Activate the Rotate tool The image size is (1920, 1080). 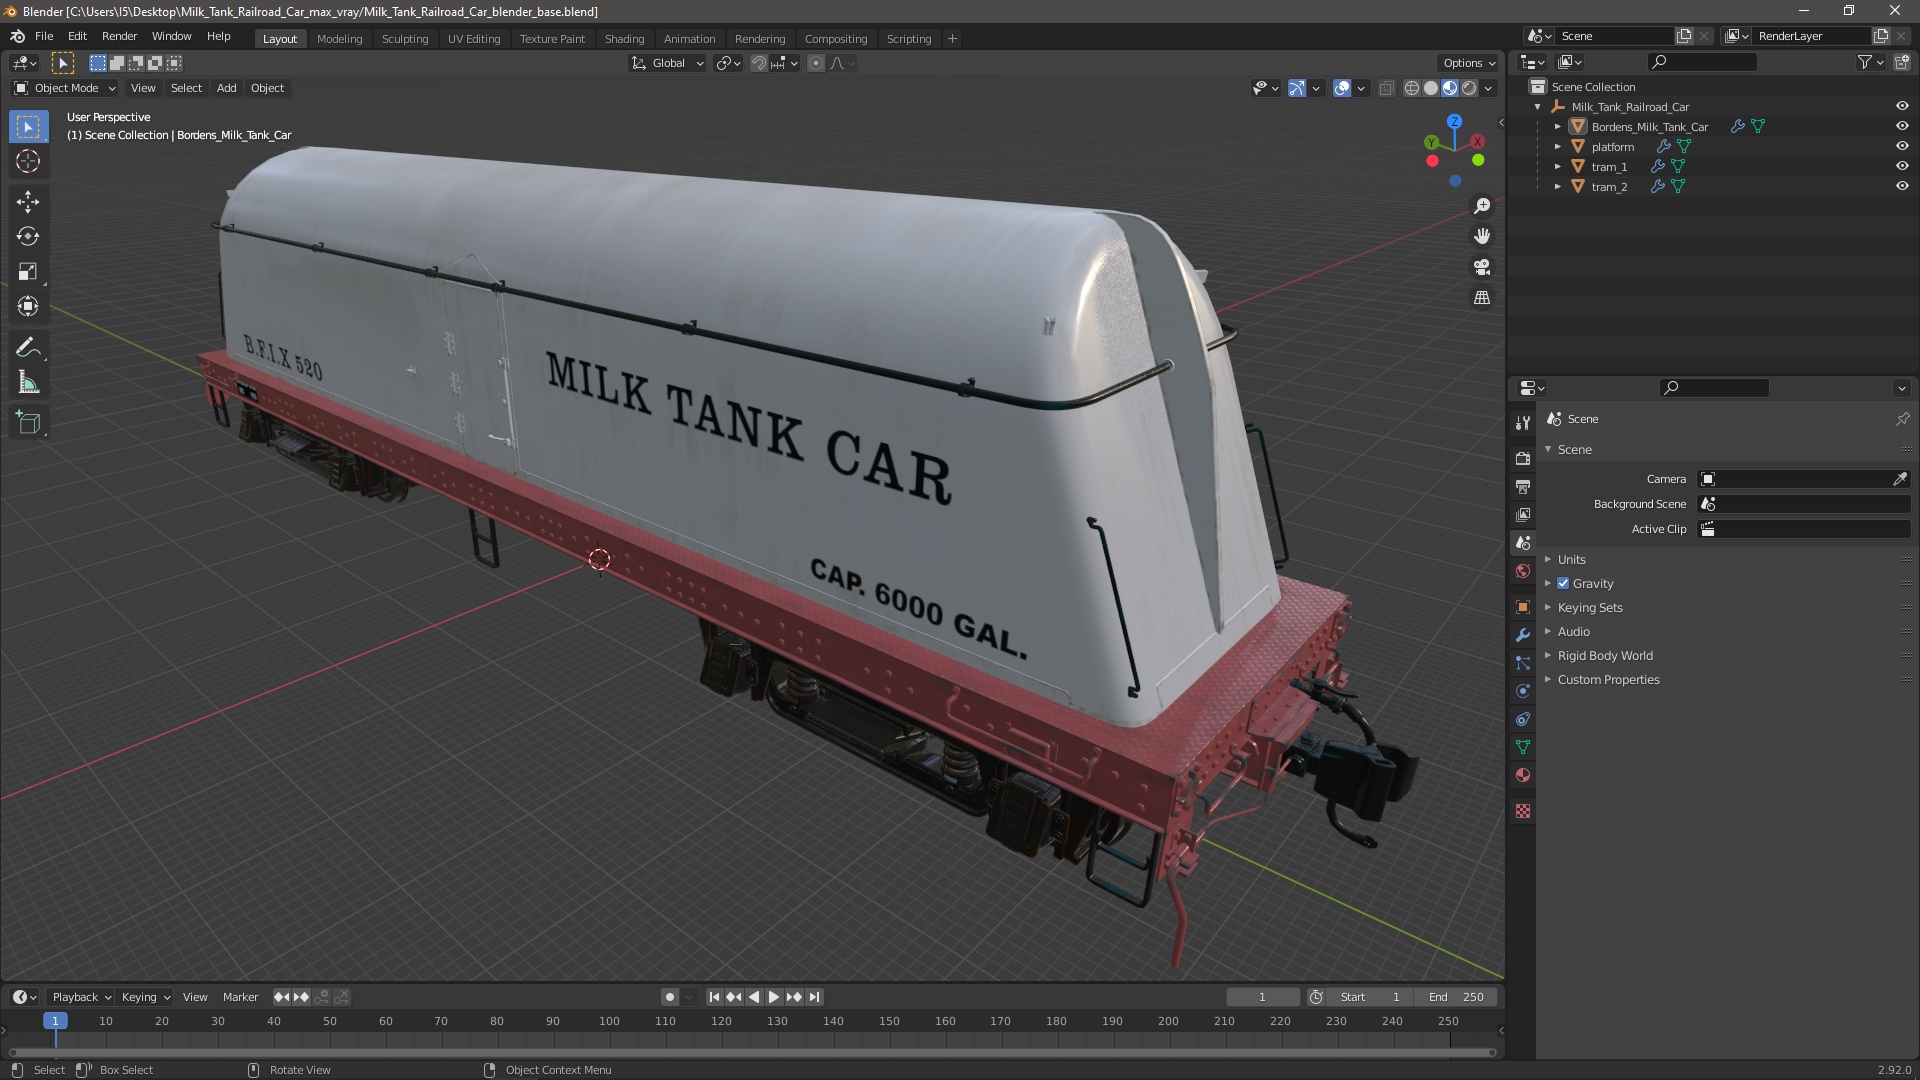(x=28, y=236)
